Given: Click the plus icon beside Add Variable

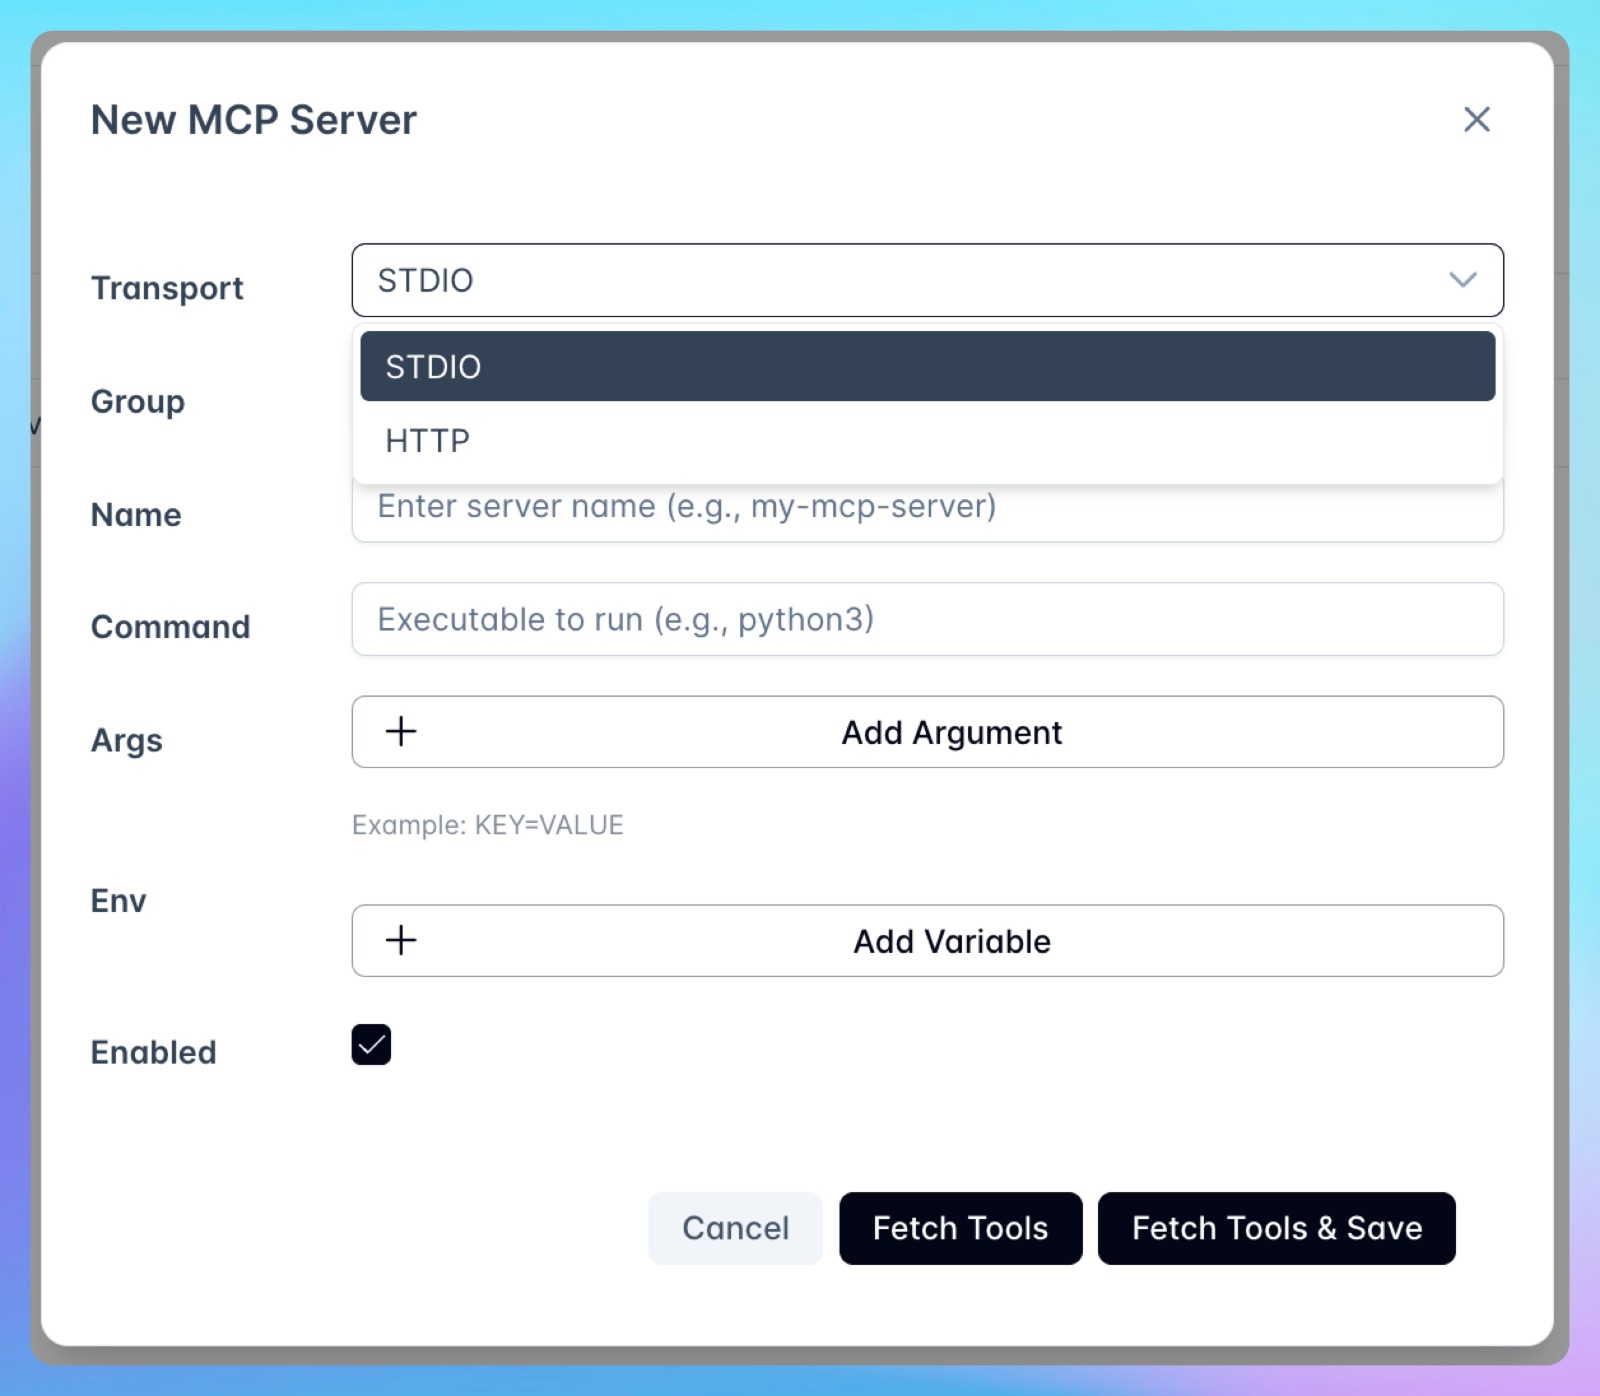Looking at the screenshot, I should point(400,940).
